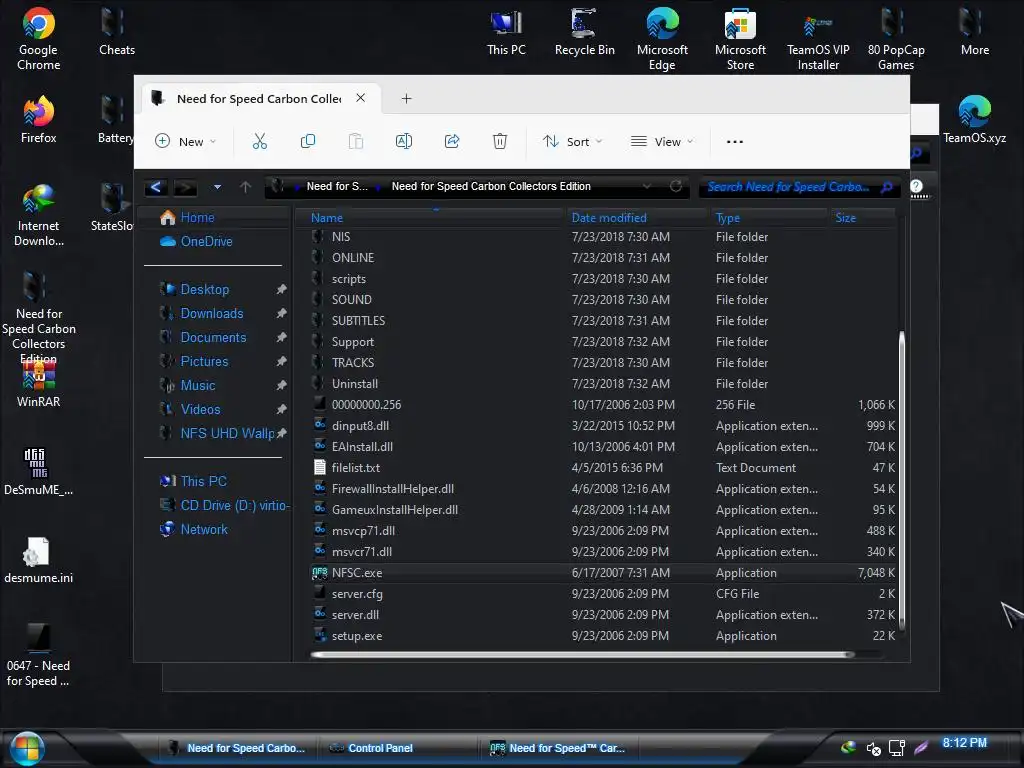
Task: Close the Need for Speed Carbon tab
Action: pyautogui.click(x=360, y=98)
